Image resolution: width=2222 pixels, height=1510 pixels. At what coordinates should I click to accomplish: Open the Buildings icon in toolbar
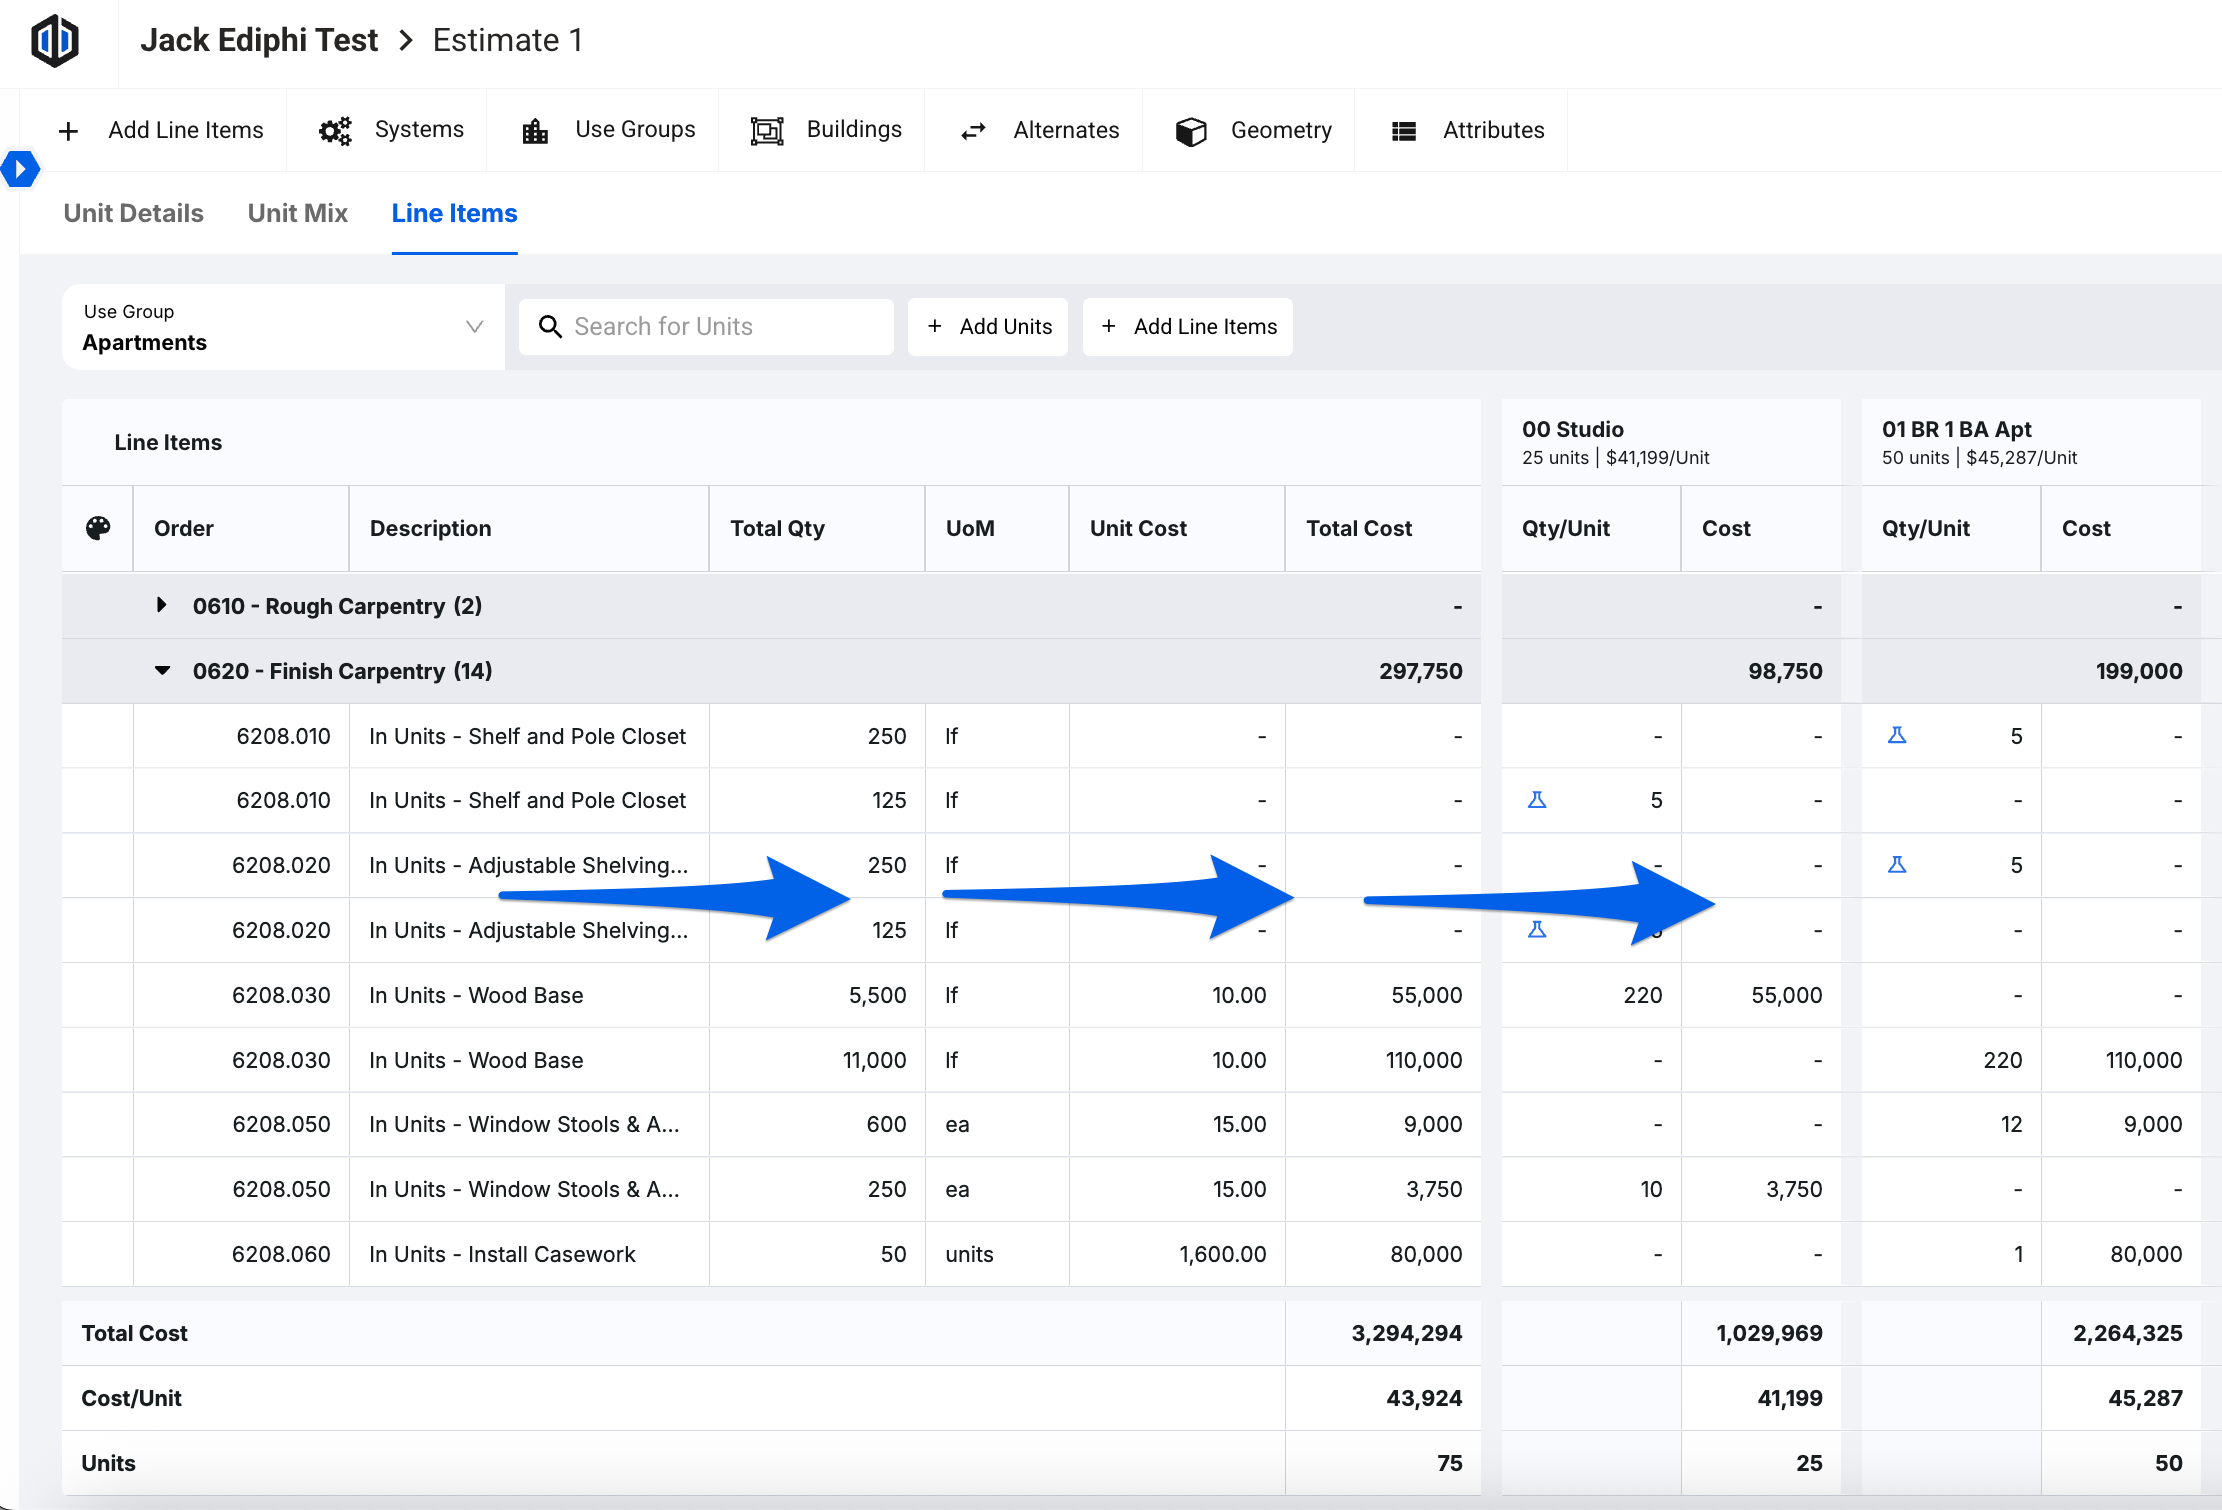click(x=767, y=131)
